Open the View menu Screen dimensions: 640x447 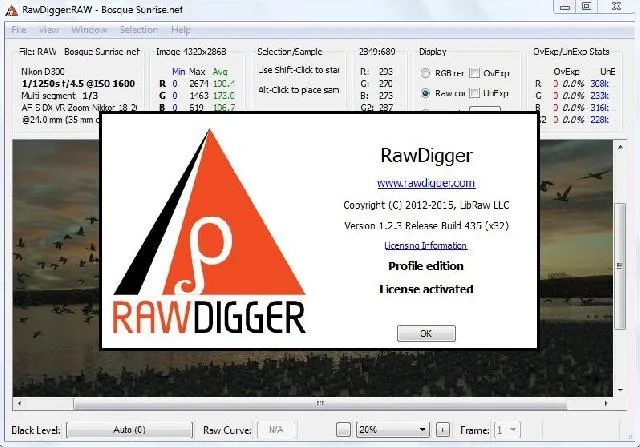tap(49, 30)
